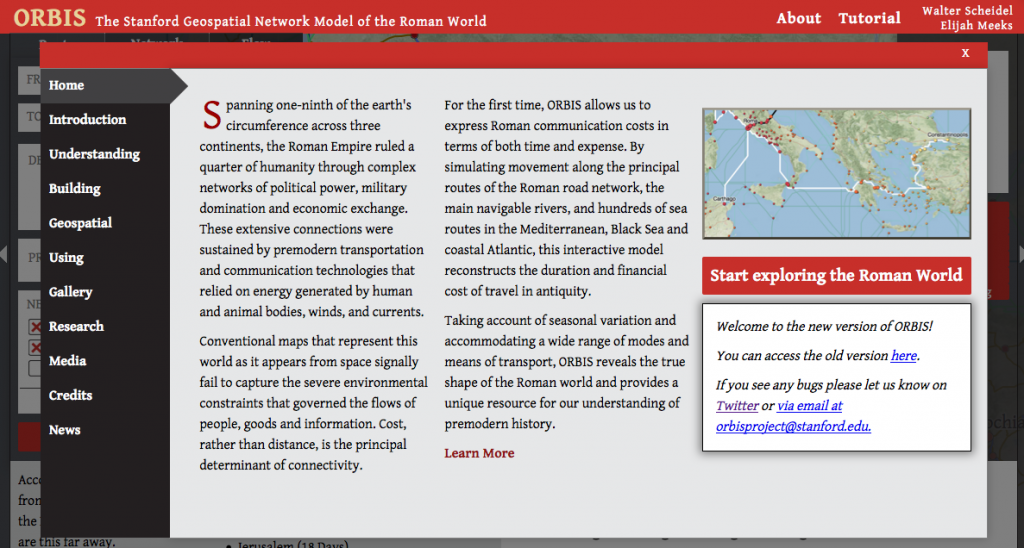Open the Gallery section
The image size is (1024, 548).
pos(70,292)
